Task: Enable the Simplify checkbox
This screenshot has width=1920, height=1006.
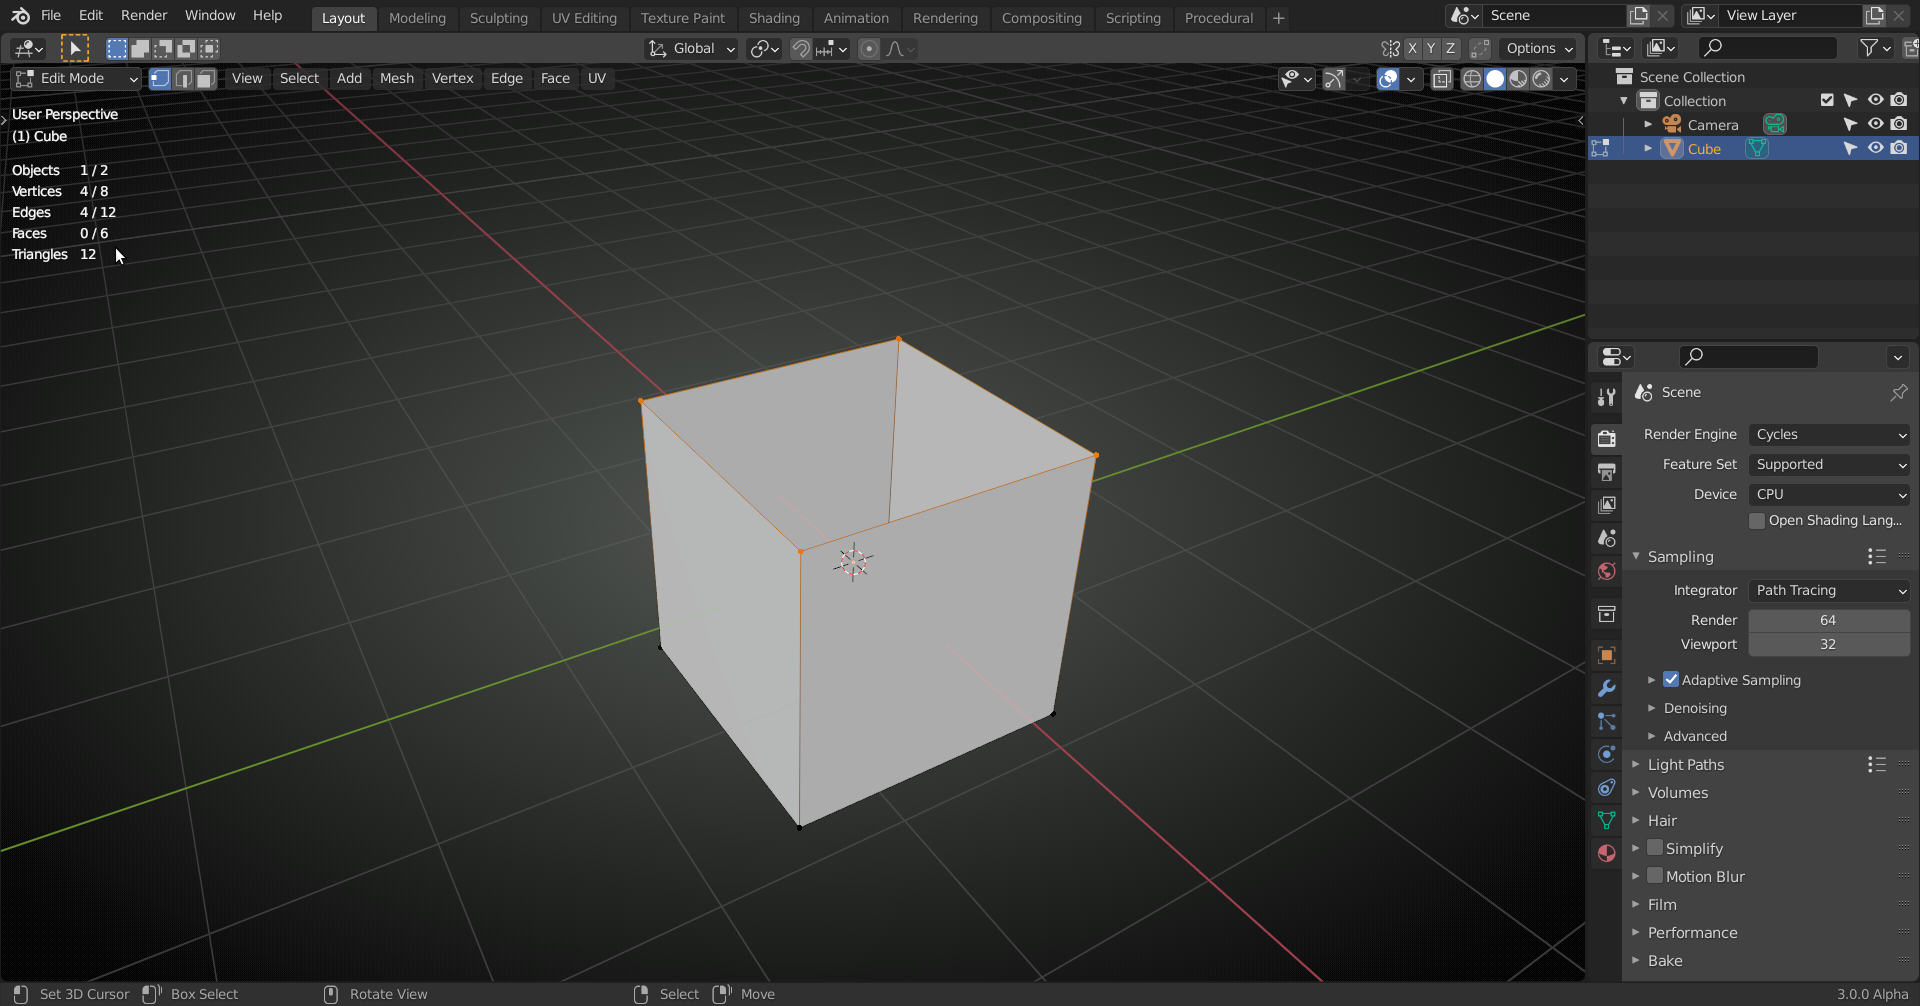Action: click(1655, 848)
